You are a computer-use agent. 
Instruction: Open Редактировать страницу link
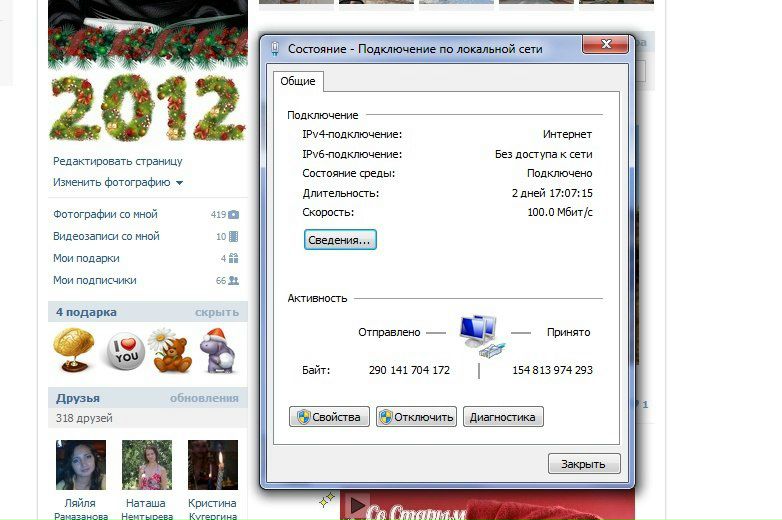pos(117,161)
